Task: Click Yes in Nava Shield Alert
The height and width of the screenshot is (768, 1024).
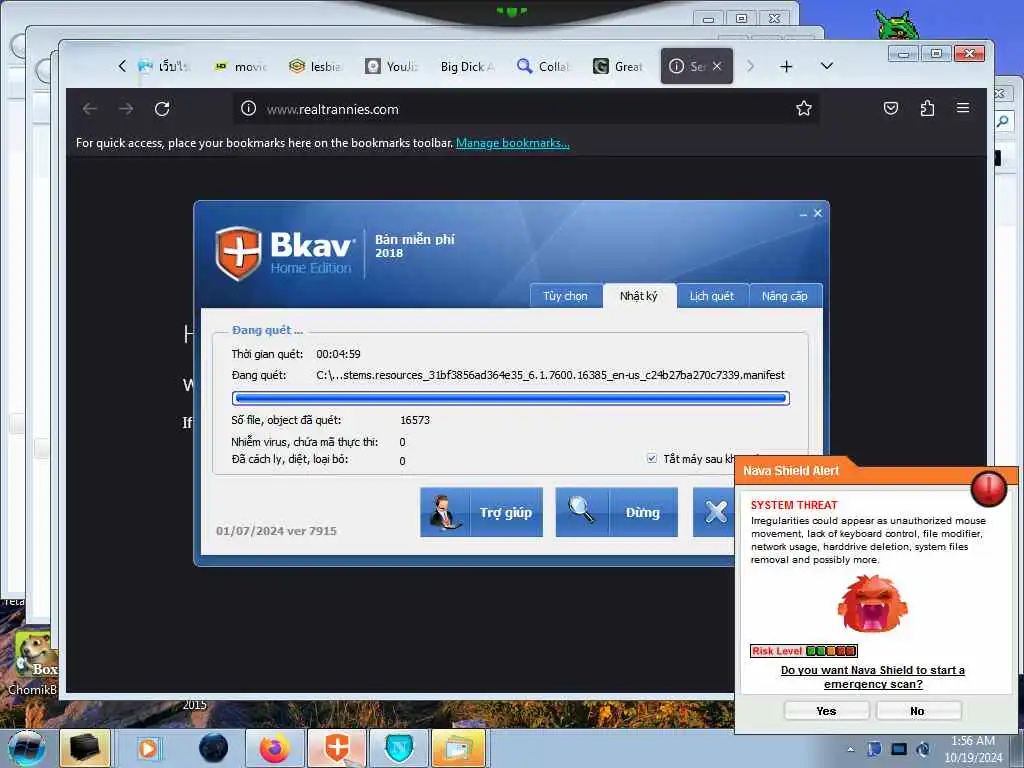Action: pos(827,711)
